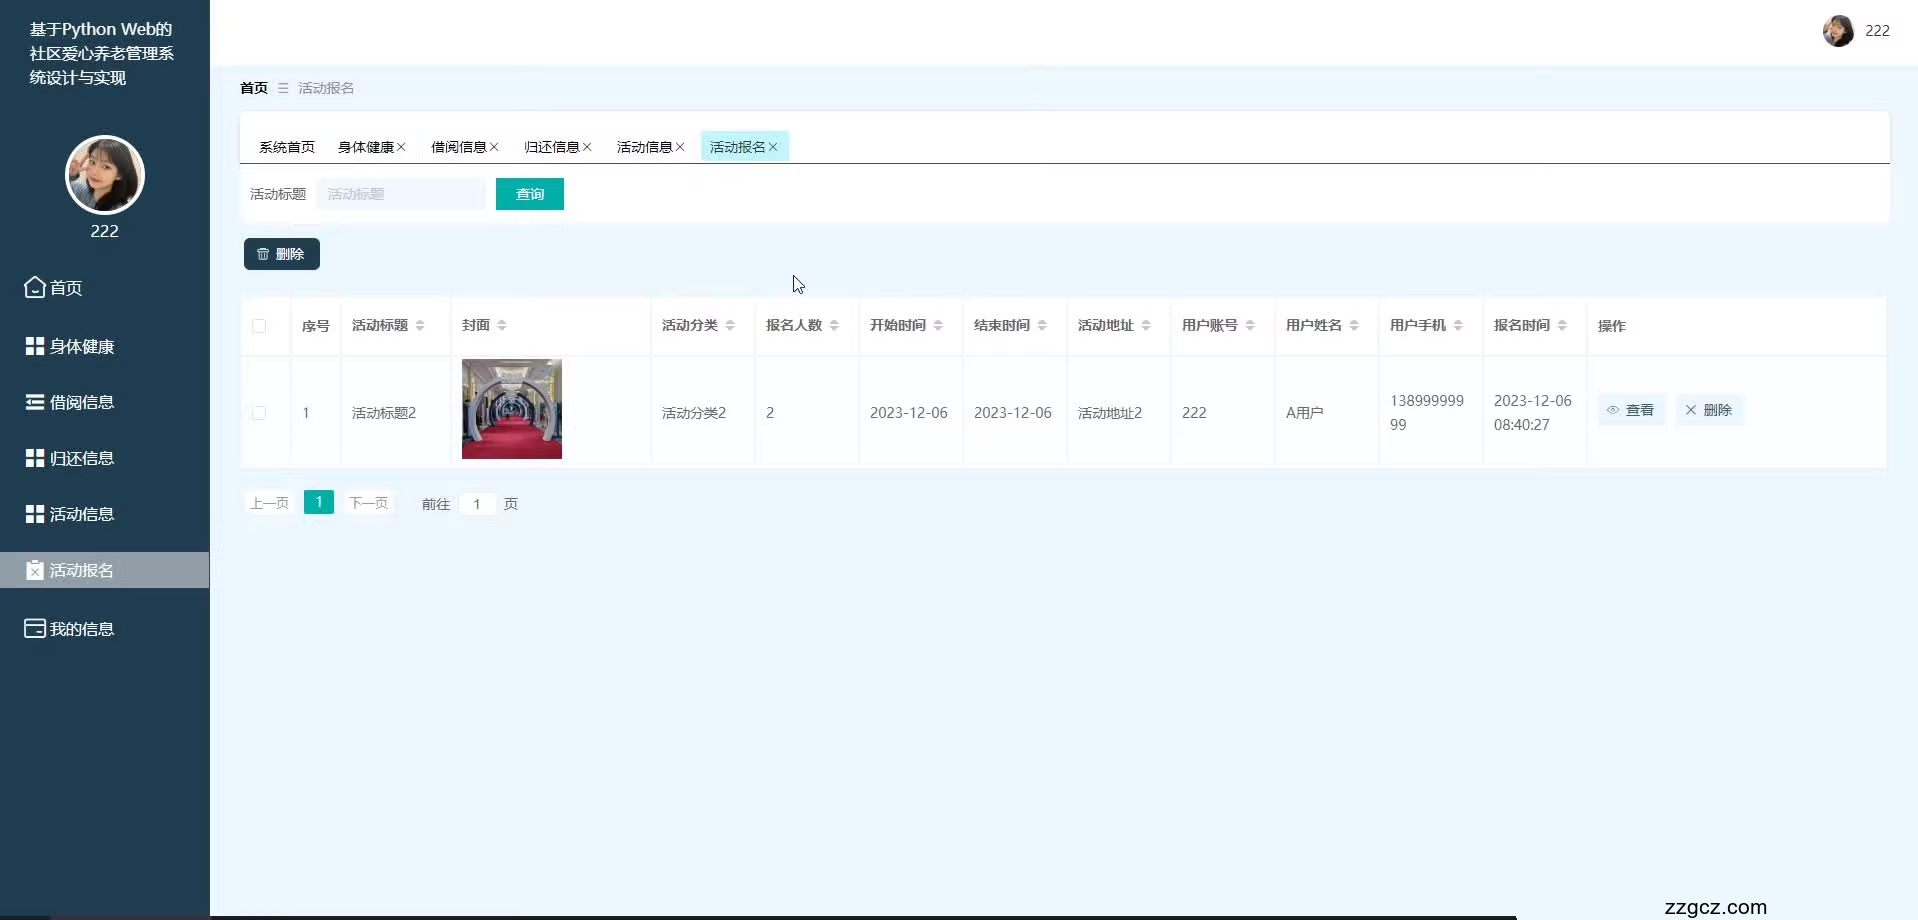Check the select-all checkbox in table header
The height and width of the screenshot is (920, 1918).
pyautogui.click(x=258, y=326)
